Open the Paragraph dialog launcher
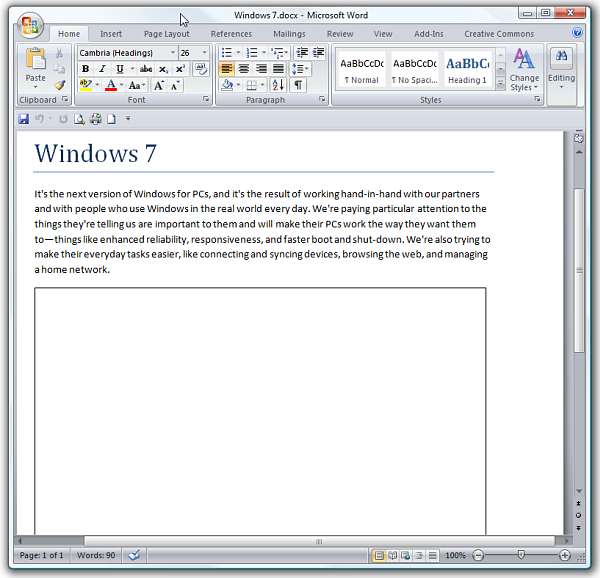The height and width of the screenshot is (578, 600). [x=322, y=99]
